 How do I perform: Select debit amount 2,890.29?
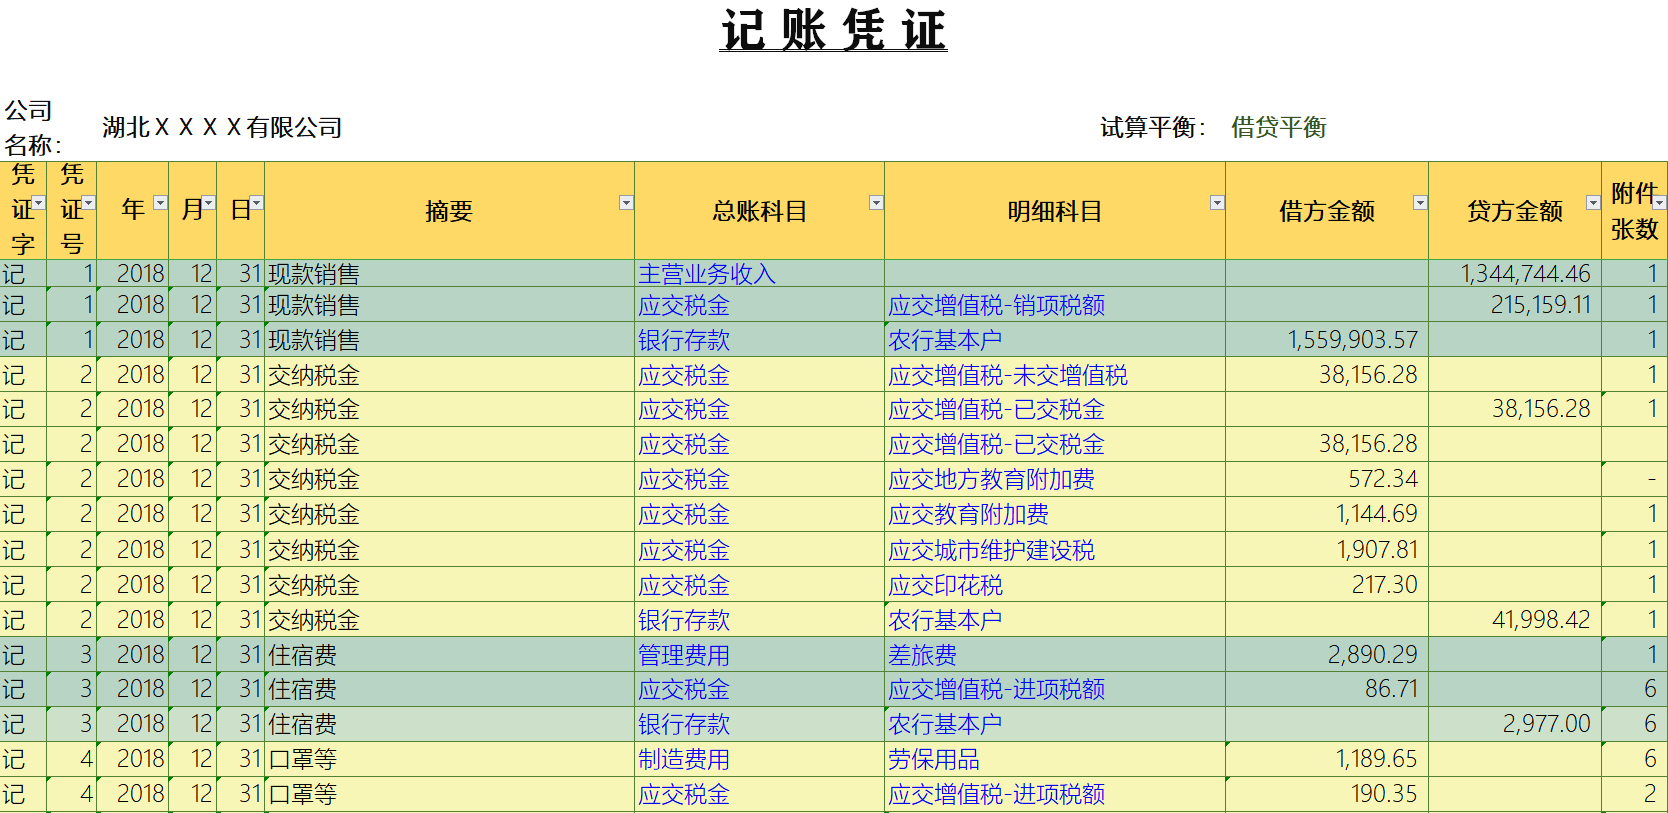[x=1372, y=655]
